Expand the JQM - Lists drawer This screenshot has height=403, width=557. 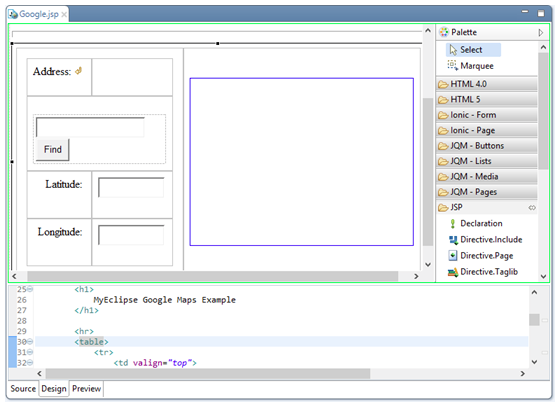[487, 161]
